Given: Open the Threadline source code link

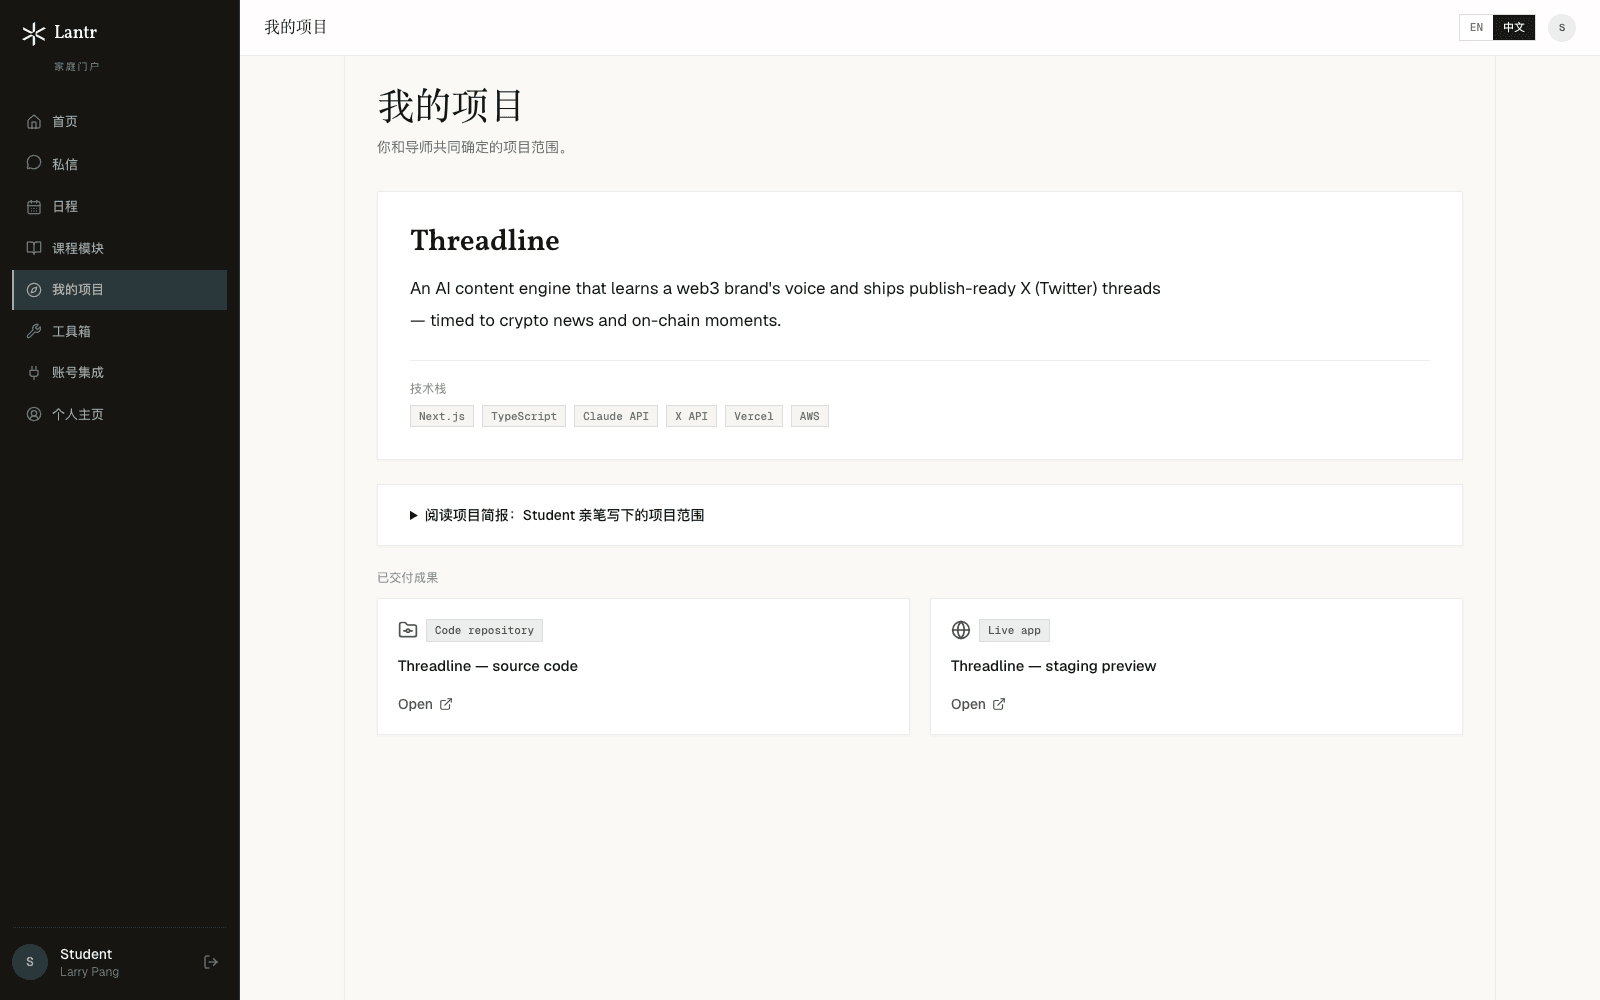Looking at the screenshot, I should 425,704.
